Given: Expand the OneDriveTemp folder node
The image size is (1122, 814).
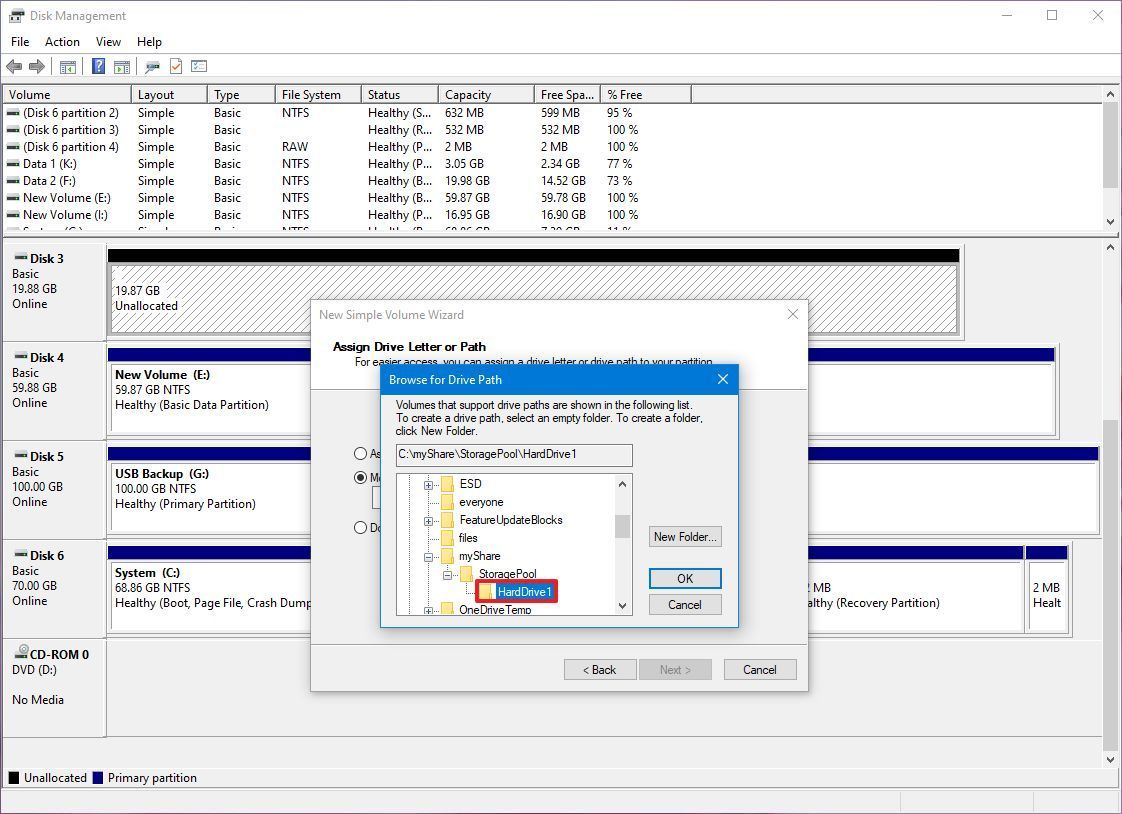Looking at the screenshot, I should 429,610.
